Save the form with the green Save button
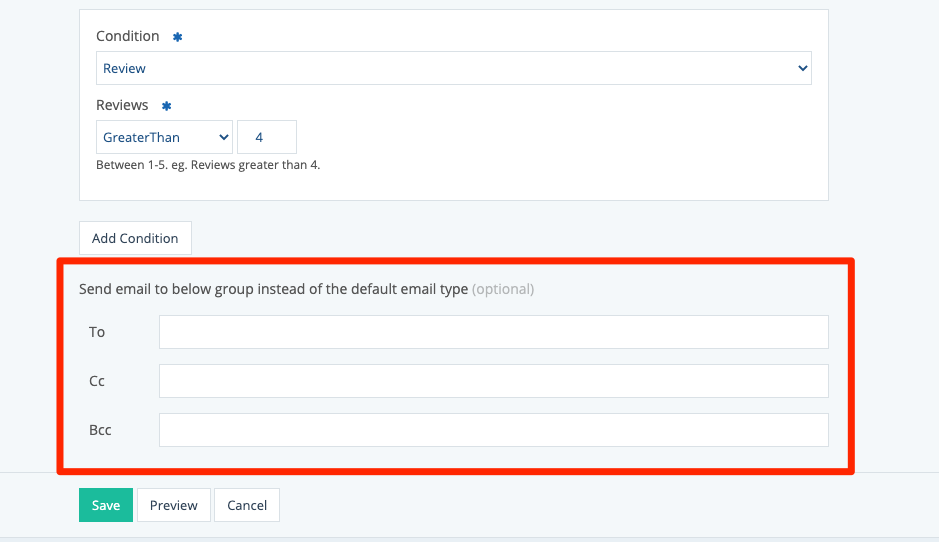 106,505
